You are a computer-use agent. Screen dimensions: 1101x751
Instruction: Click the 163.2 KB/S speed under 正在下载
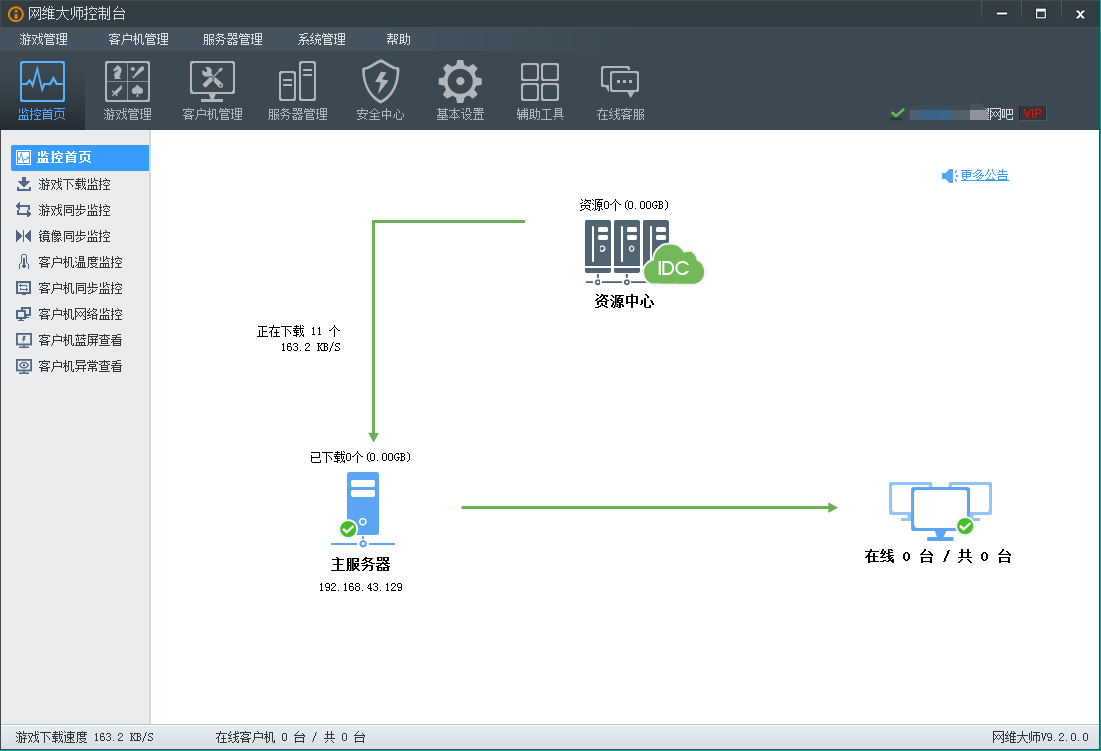coord(310,347)
